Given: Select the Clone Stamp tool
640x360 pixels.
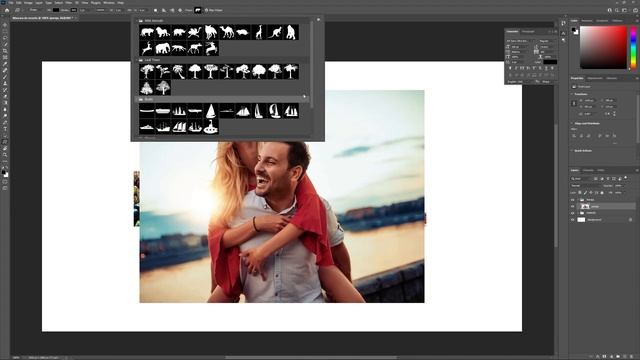Looking at the screenshot, I should point(5,84).
